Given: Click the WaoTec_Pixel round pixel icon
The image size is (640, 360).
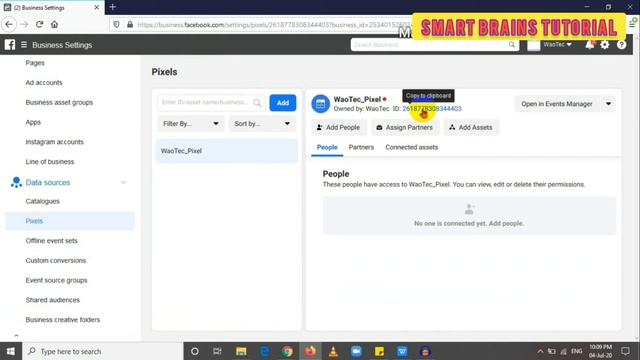Looking at the screenshot, I should pyautogui.click(x=320, y=104).
